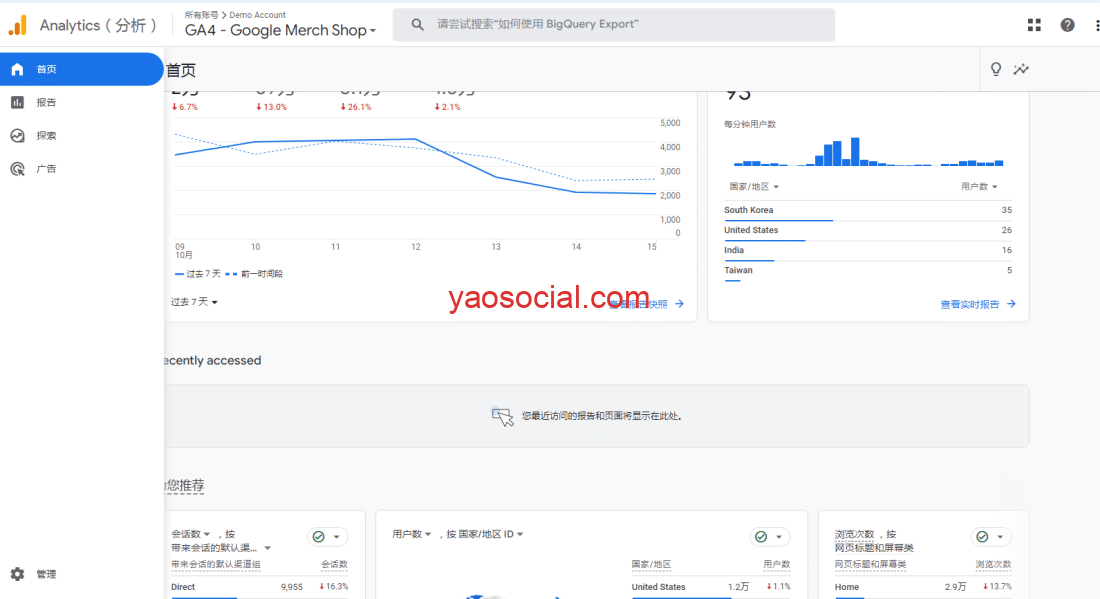
Task: Click the sparkline trend insights icon
Action: pos(1021,69)
